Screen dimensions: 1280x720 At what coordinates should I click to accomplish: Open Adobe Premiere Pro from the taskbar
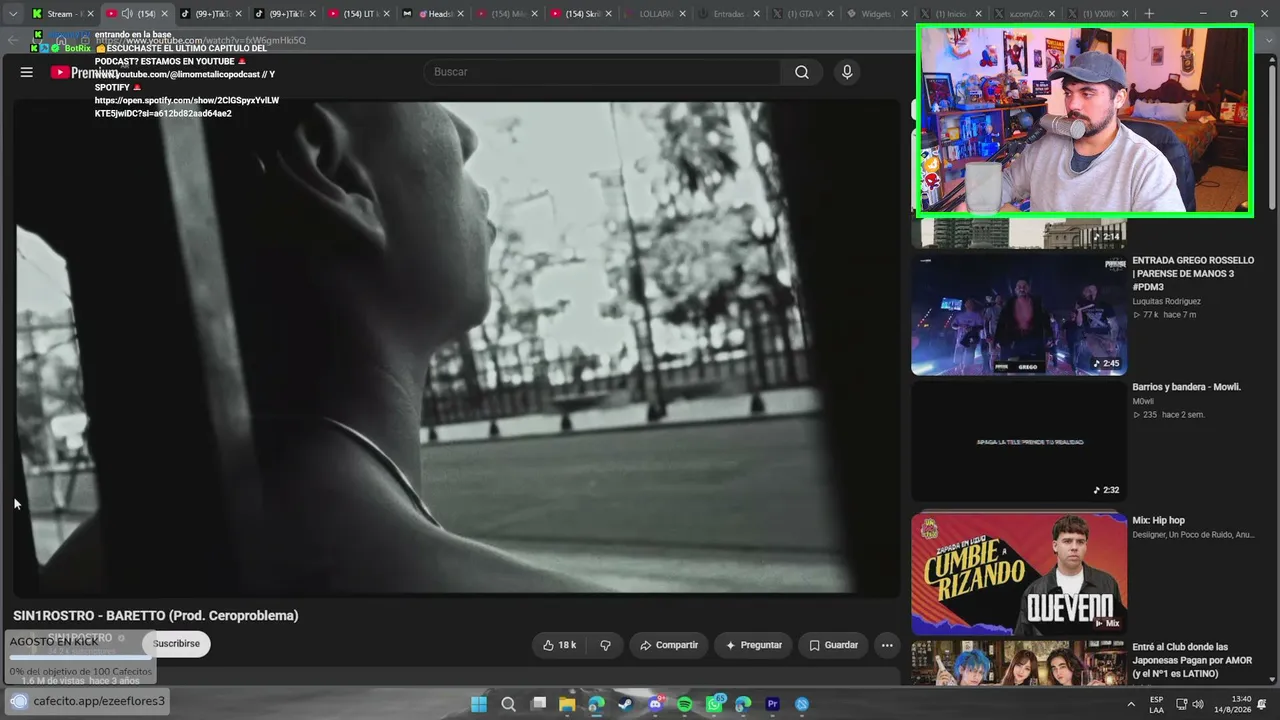[x=773, y=704]
